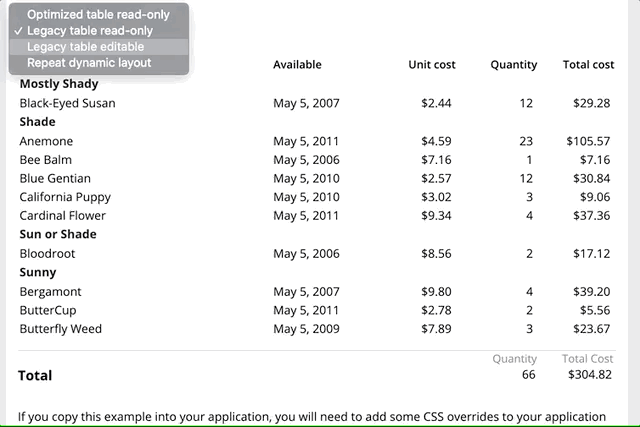
Task: Click the Total cost column header
Action: pyautogui.click(x=588, y=64)
